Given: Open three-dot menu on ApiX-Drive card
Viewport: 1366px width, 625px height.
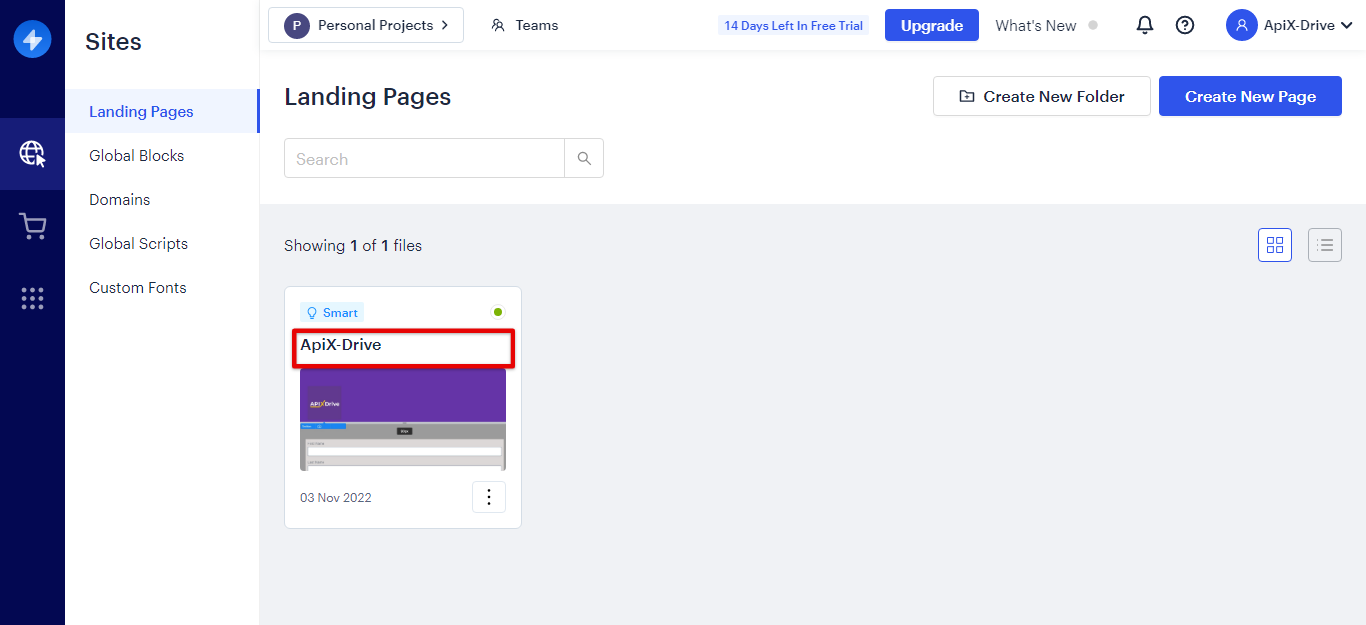Looking at the screenshot, I should (489, 497).
